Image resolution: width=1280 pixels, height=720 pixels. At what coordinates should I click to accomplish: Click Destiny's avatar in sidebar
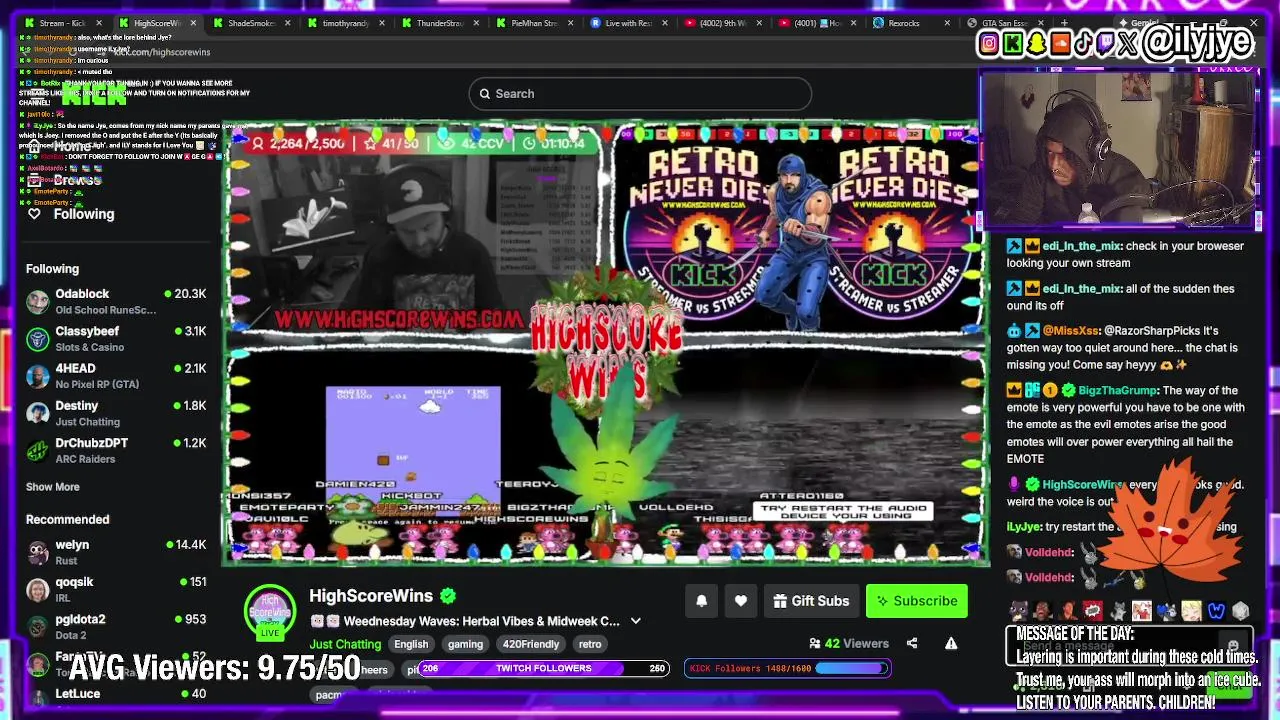pos(38,413)
